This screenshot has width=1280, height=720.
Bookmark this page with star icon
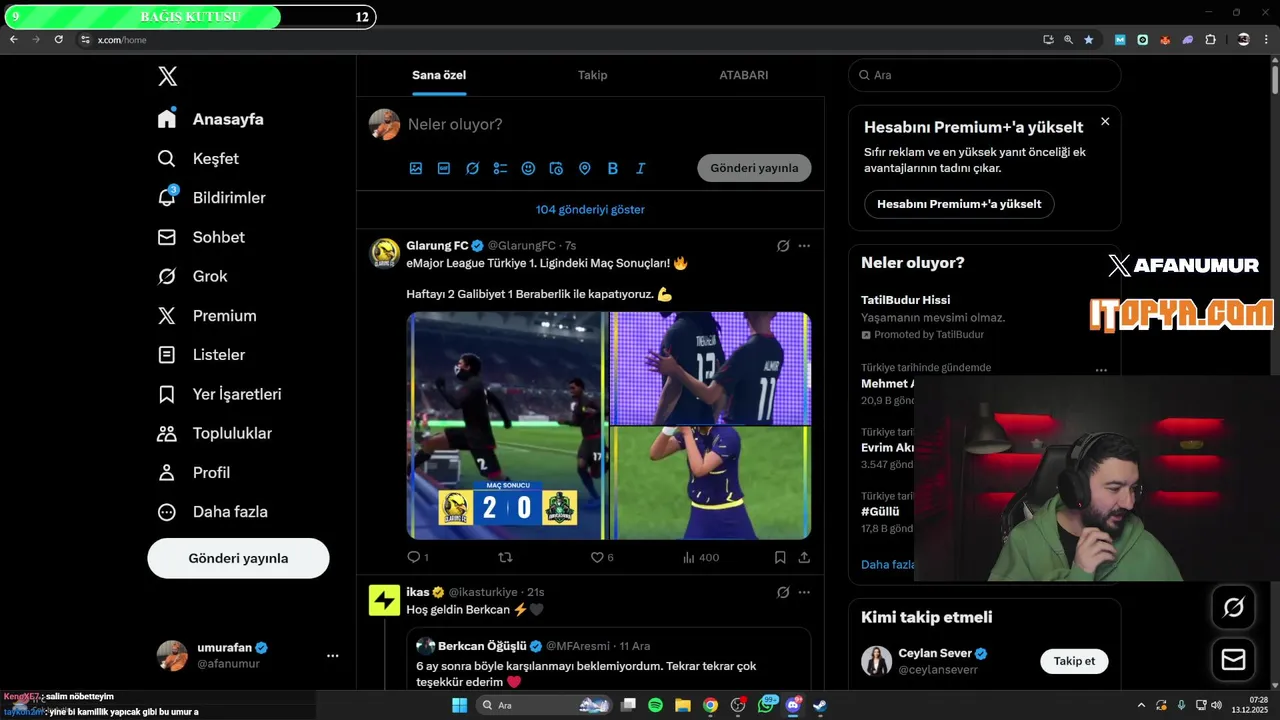1089,39
